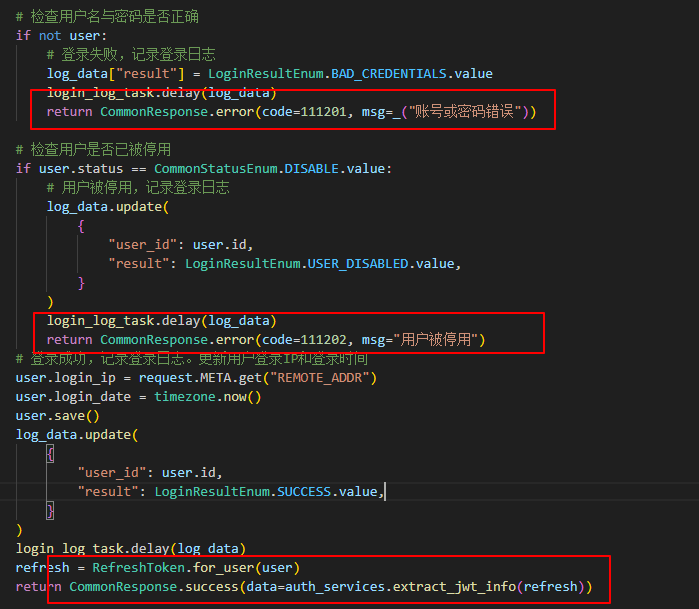The height and width of the screenshot is (609, 699).
Task: Click the comment "登录失败，记录登录日志"
Action: 130,54
